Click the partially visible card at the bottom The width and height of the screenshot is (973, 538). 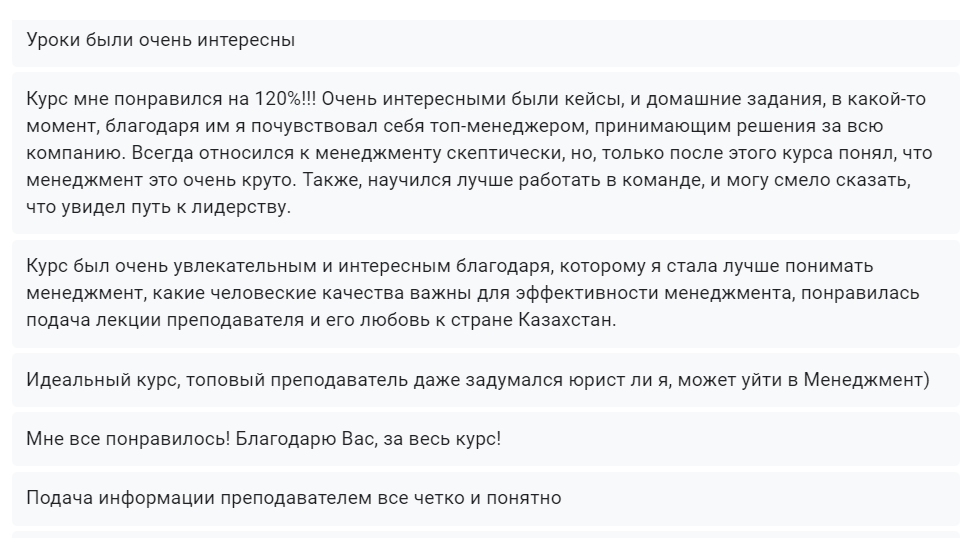[x=485, y=535]
